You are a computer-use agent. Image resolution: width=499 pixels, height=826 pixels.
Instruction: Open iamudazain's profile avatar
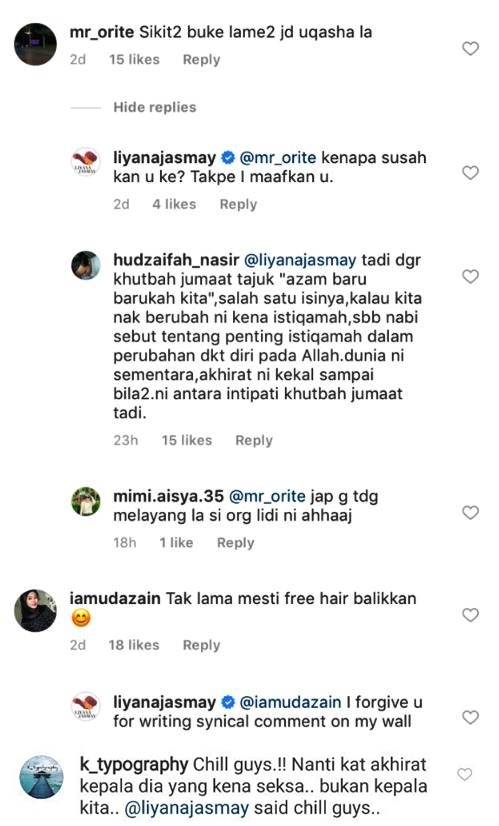tap(35, 611)
